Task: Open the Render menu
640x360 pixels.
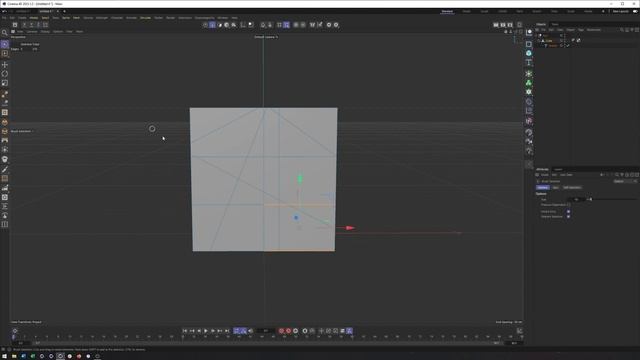Action: (x=170, y=18)
